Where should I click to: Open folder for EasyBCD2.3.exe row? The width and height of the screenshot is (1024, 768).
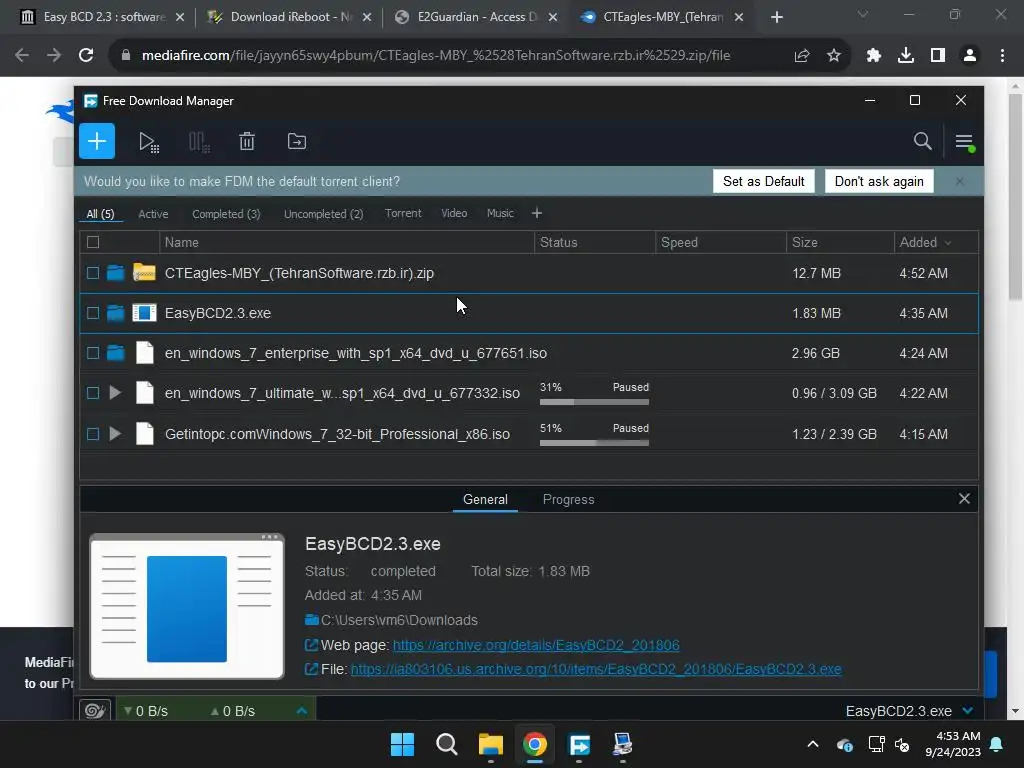tap(116, 313)
